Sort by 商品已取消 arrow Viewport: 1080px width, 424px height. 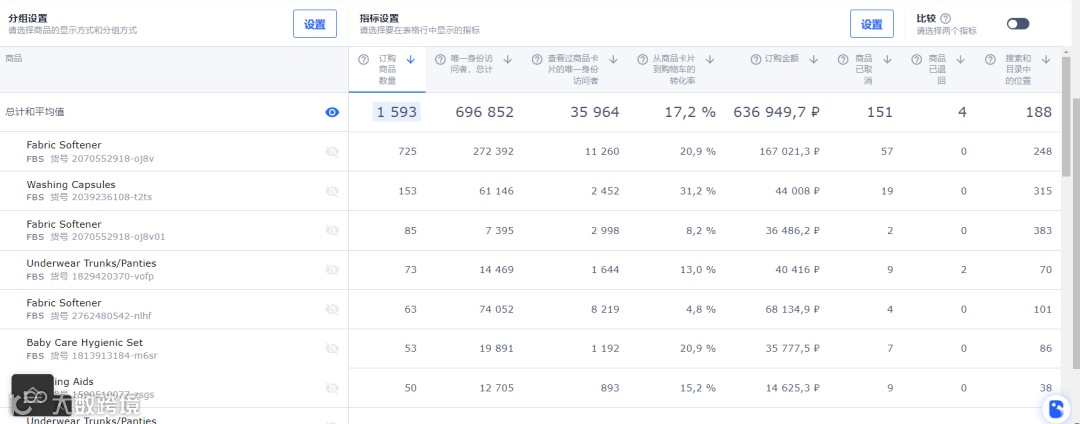[887, 60]
